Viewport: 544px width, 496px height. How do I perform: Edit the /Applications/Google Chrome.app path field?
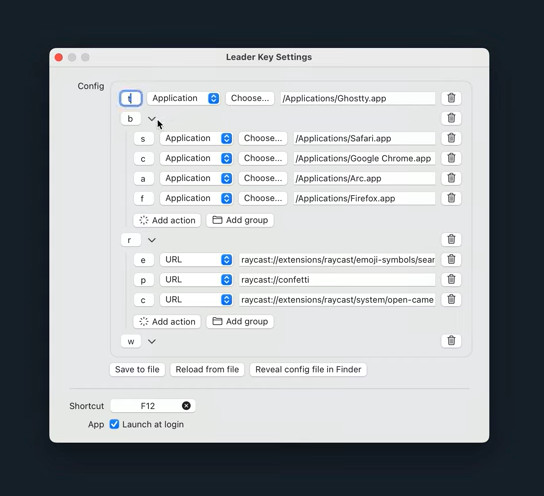(364, 159)
